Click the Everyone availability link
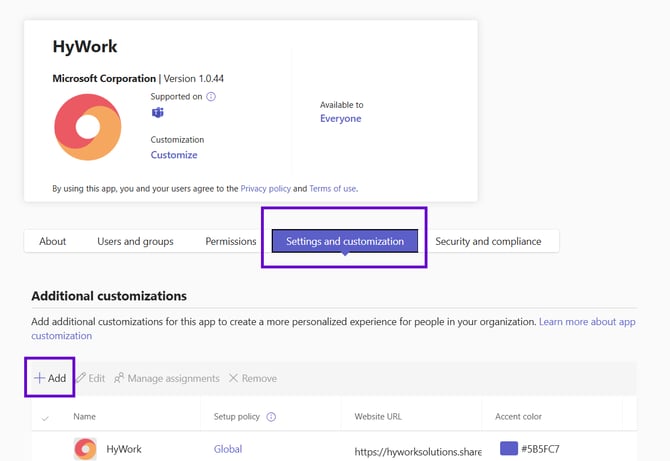Image resolution: width=670 pixels, height=461 pixels. tap(340, 119)
